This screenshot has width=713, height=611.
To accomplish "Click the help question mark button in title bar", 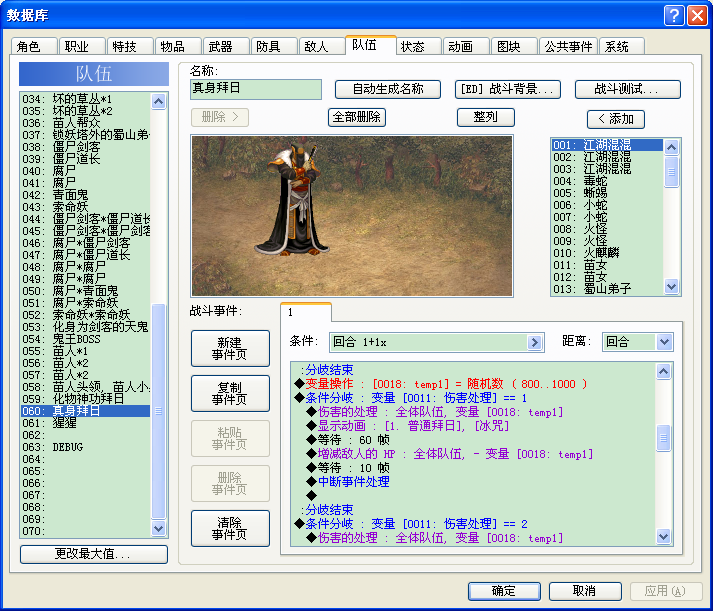I will (x=674, y=15).
